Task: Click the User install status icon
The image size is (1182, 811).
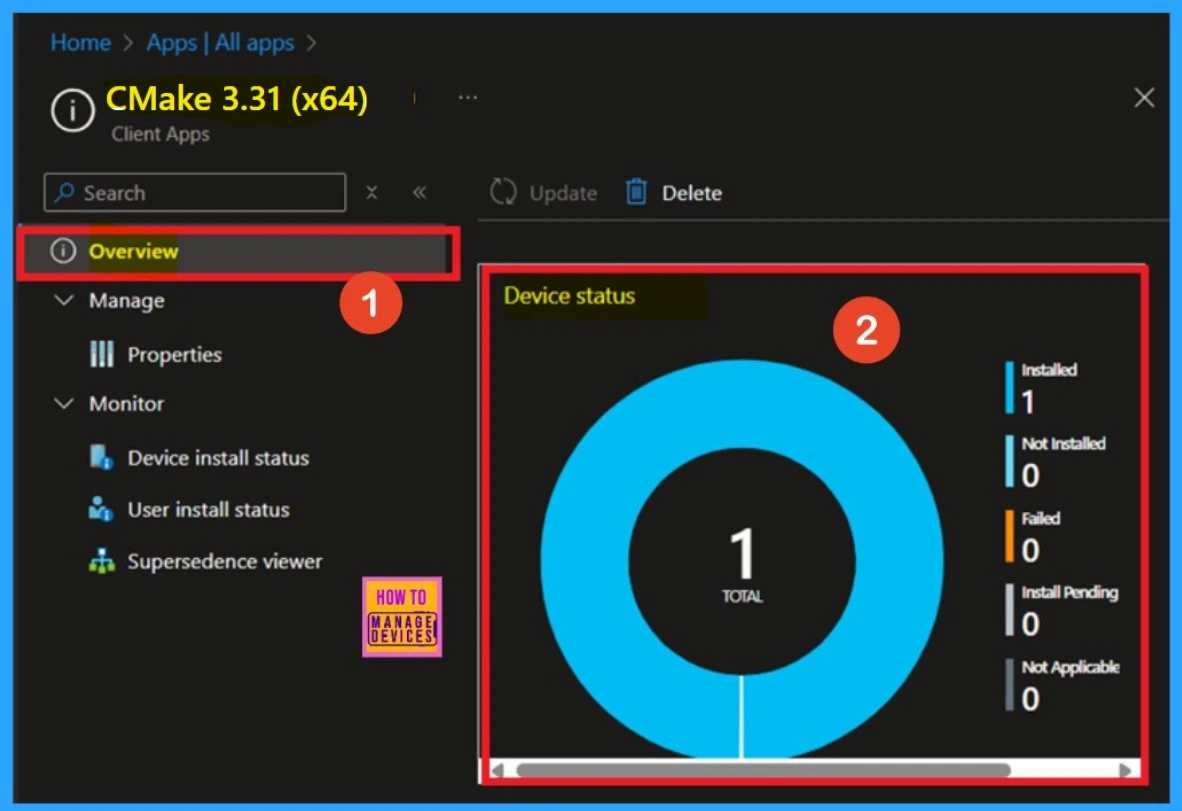Action: (100, 509)
